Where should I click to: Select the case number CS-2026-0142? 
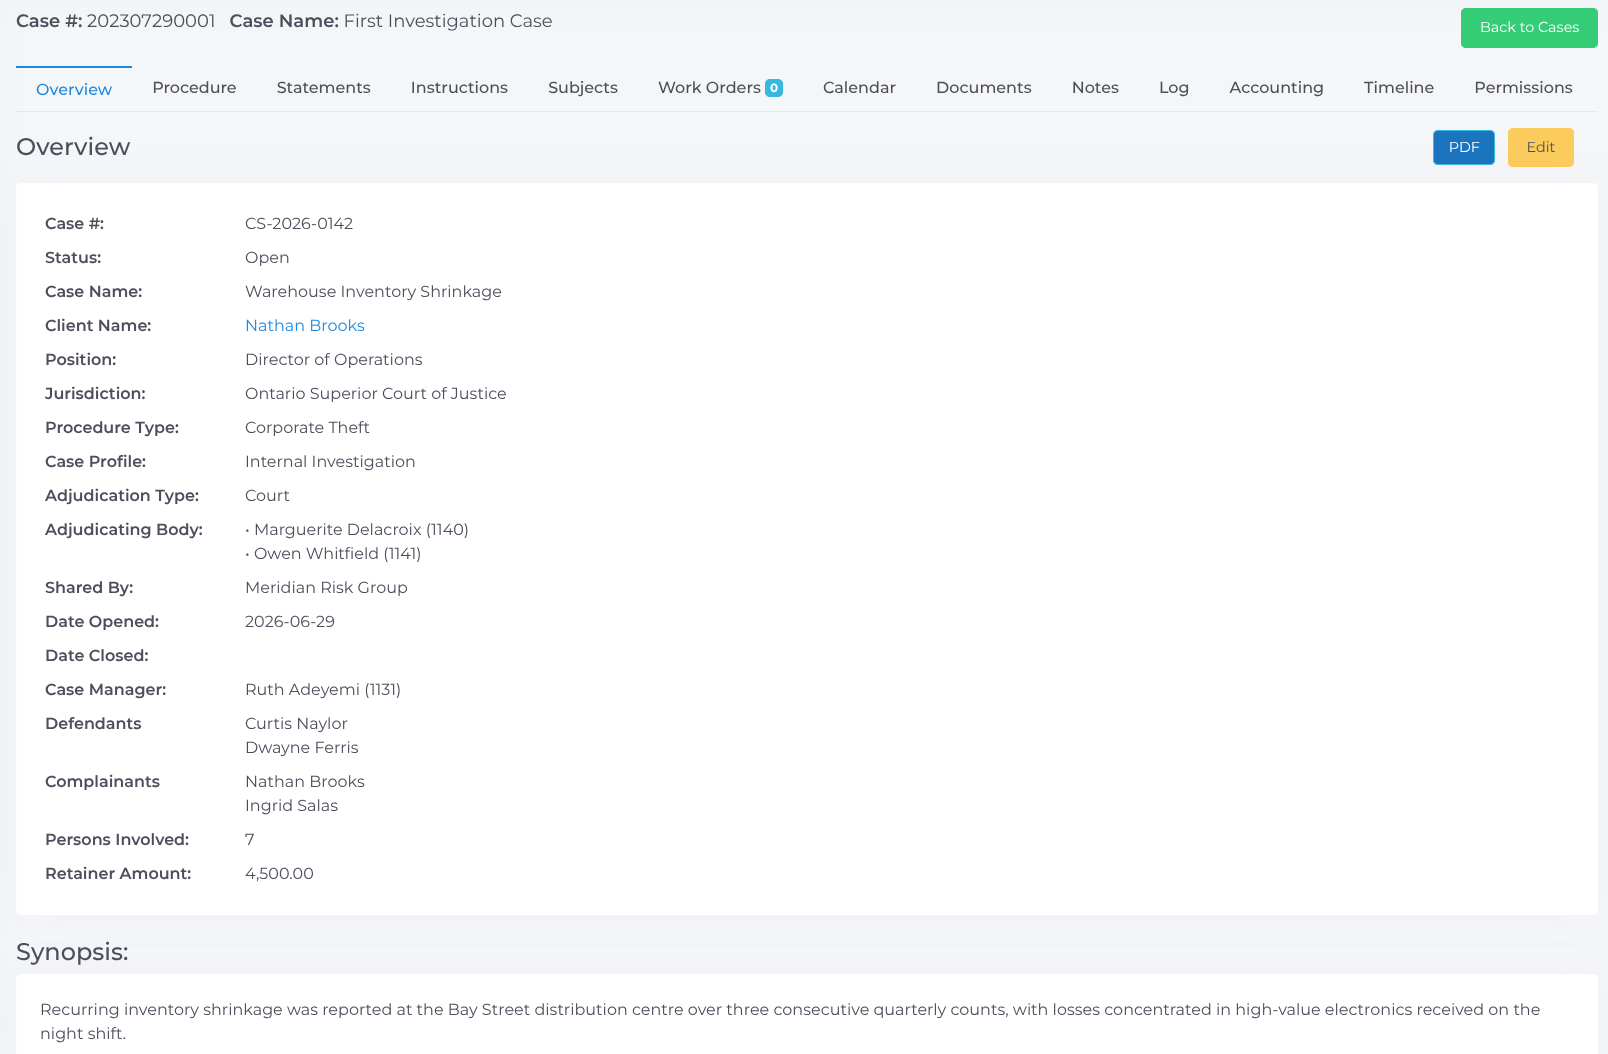tap(299, 224)
